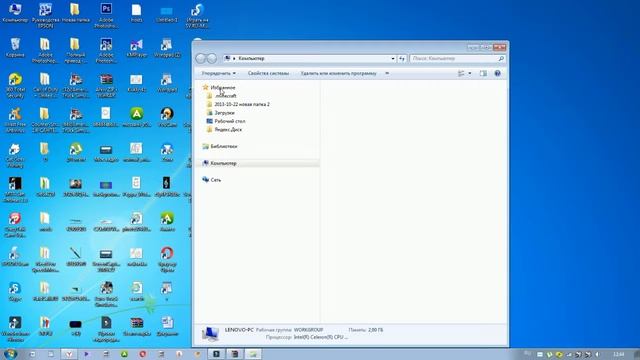This screenshot has width=640, height=360.
Task: Click the LENOVO-PC name in details pane
Action: (x=239, y=329)
